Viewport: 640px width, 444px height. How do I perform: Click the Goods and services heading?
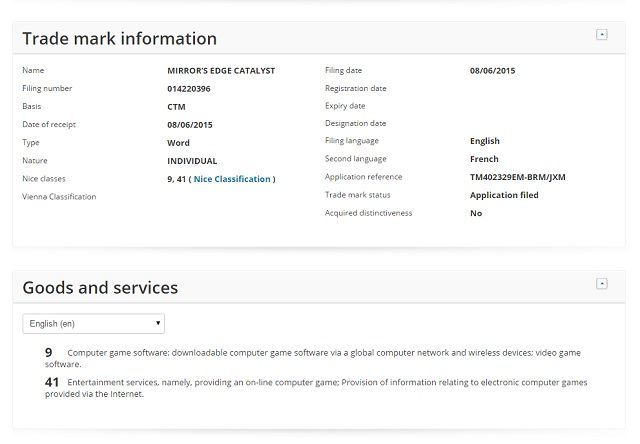pos(100,288)
